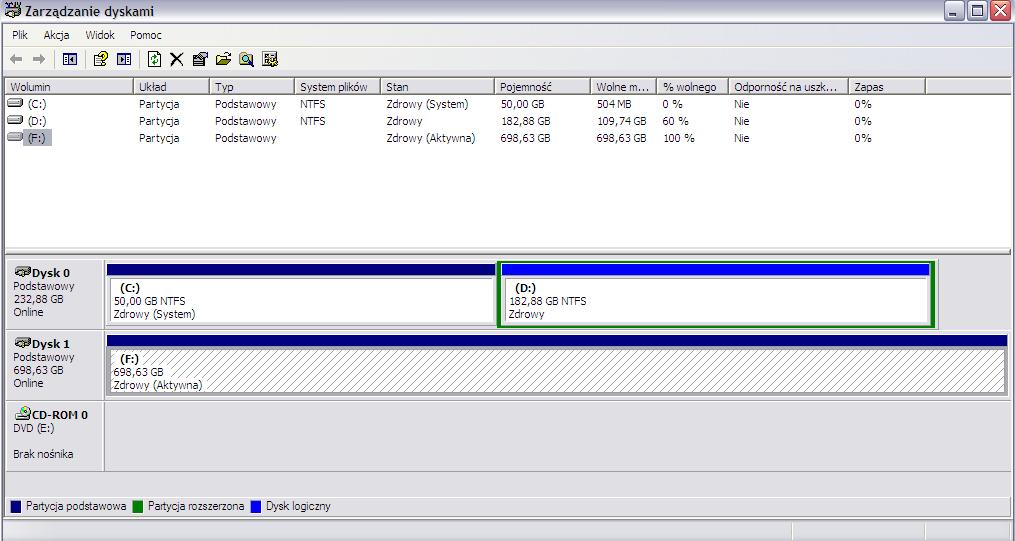Select the D: volume drive icon in list
Viewport: 1015px width, 541px height.
point(15,120)
